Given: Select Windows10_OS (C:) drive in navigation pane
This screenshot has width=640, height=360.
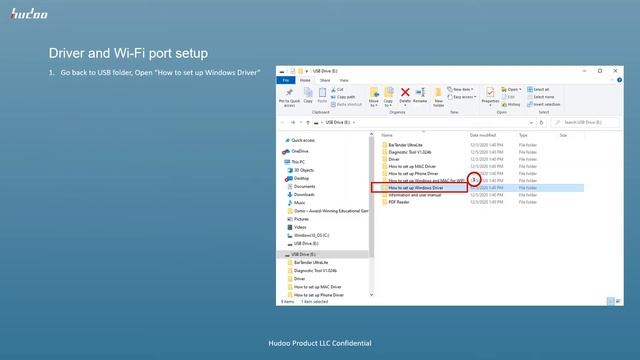Looking at the screenshot, I should [x=308, y=236].
